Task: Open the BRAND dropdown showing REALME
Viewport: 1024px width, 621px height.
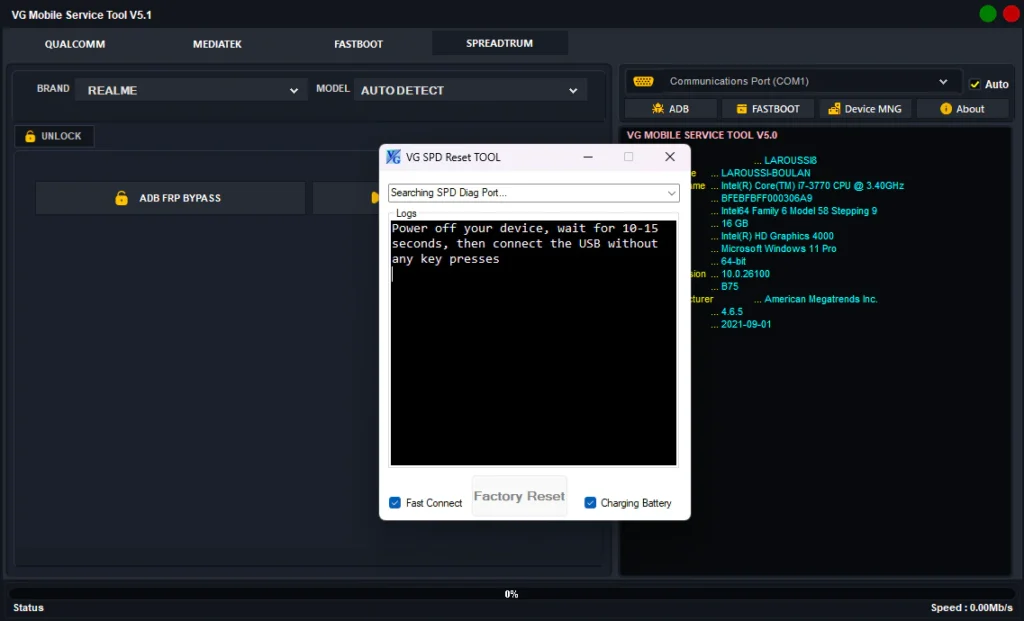Action: [191, 90]
